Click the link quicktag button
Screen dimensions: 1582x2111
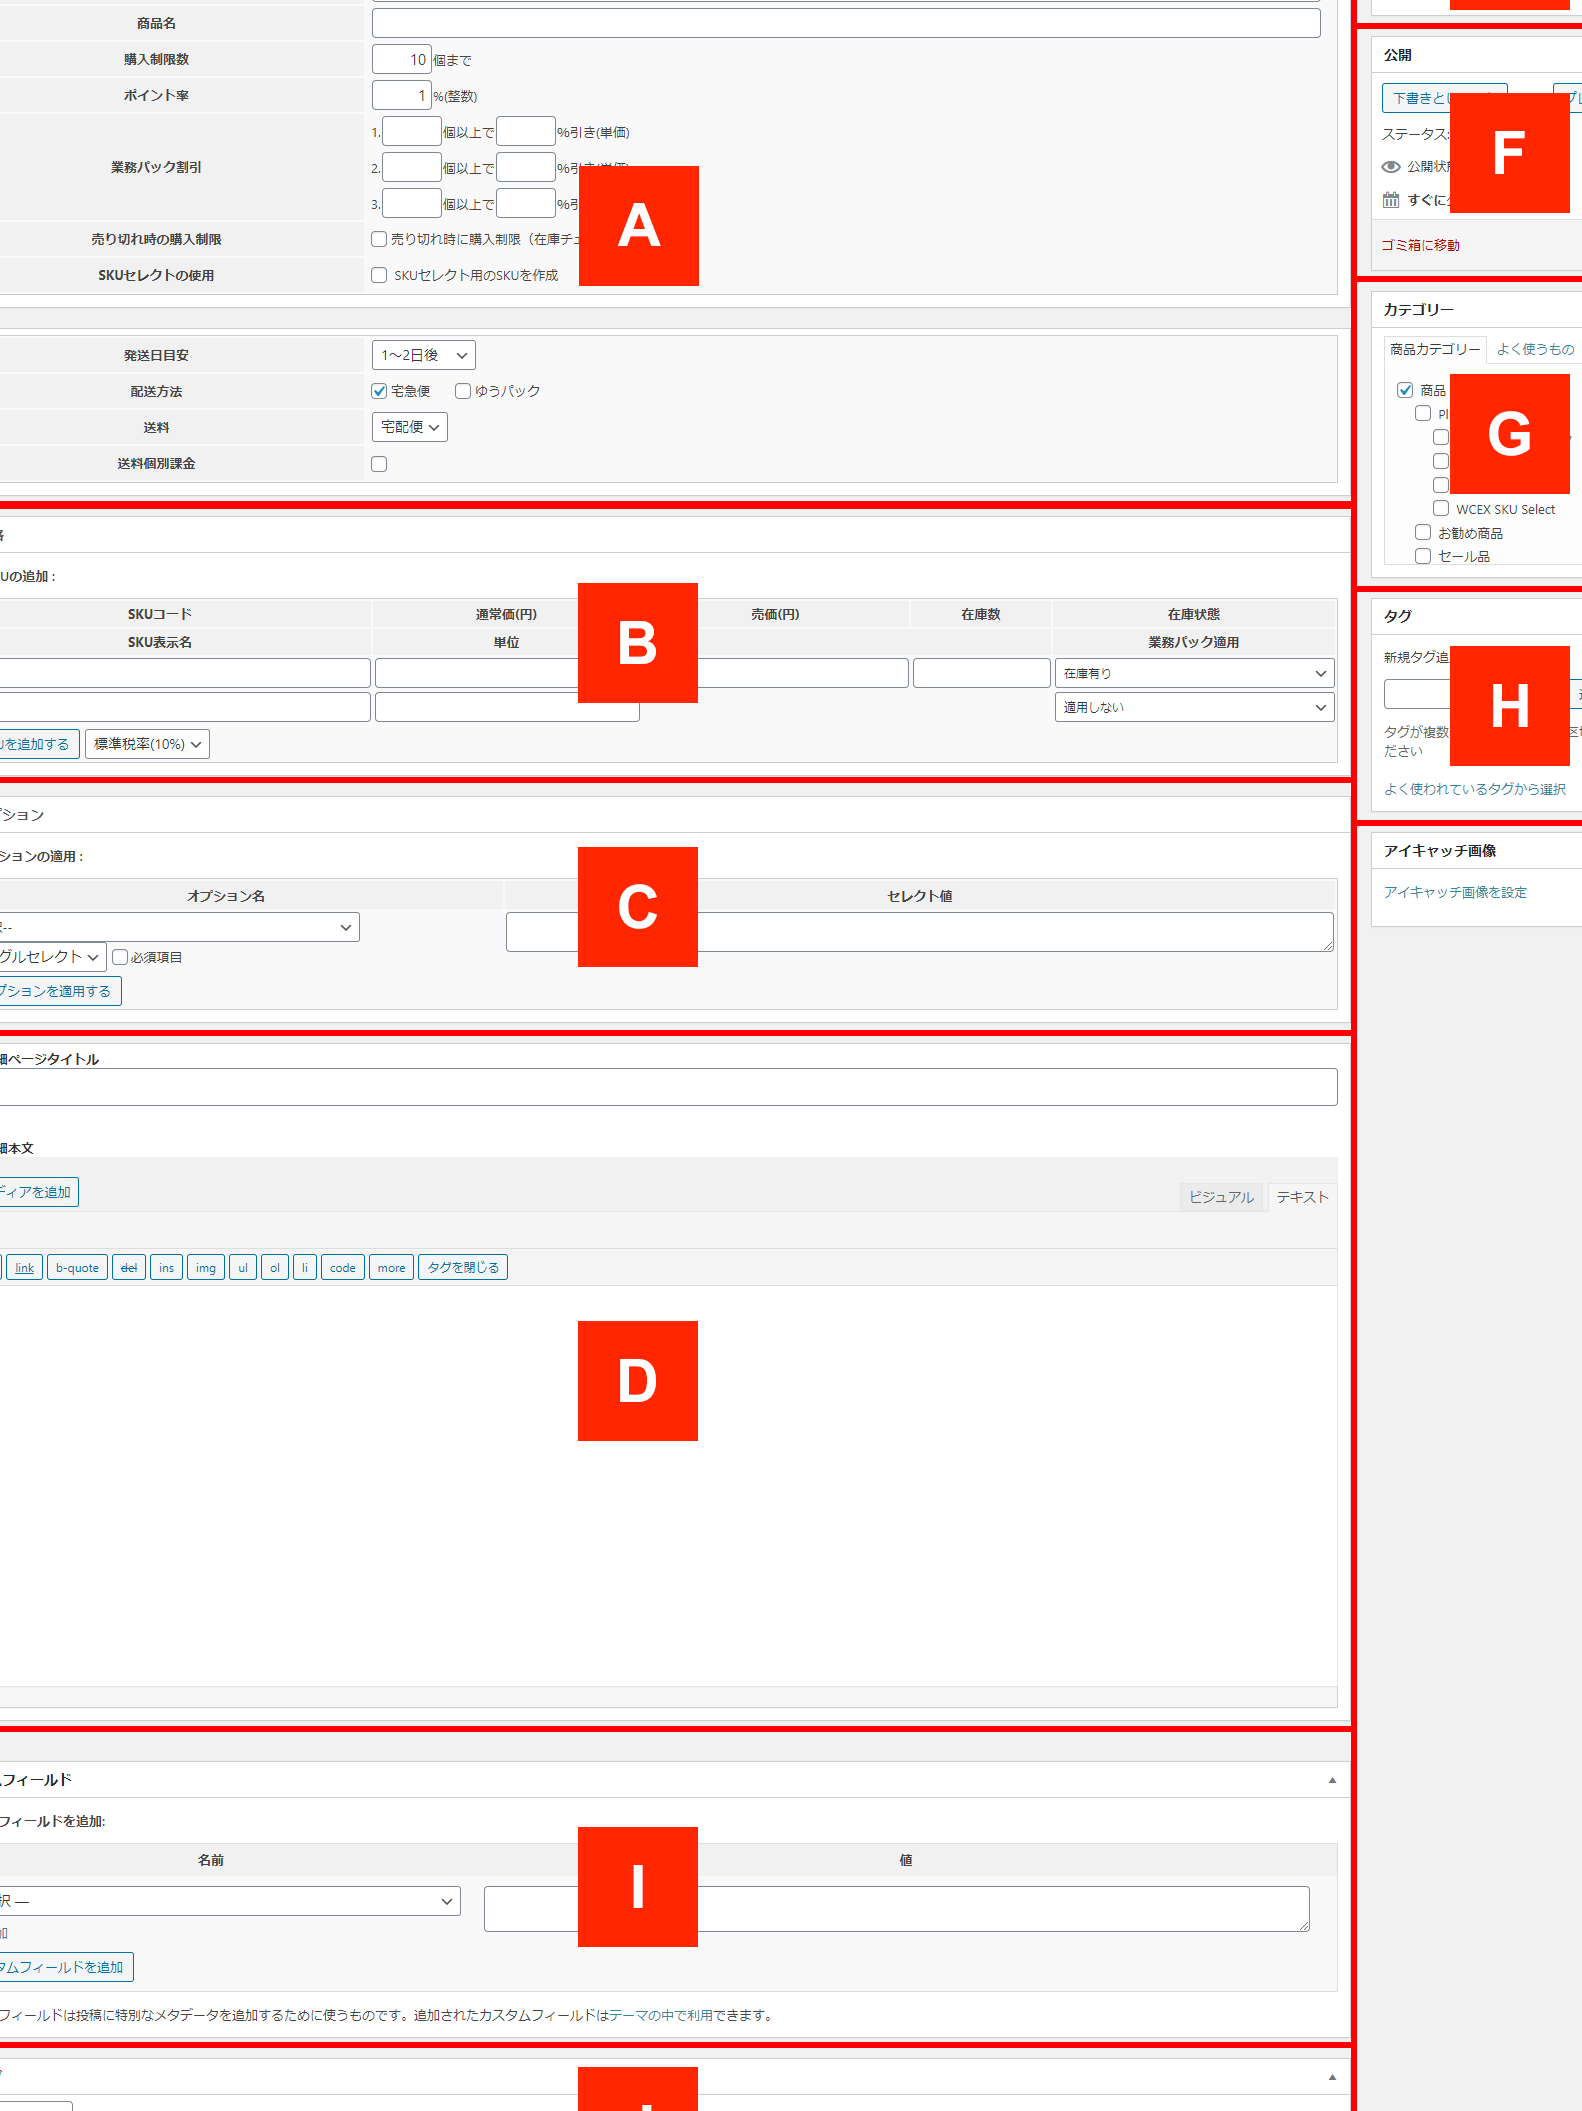coord(24,1268)
